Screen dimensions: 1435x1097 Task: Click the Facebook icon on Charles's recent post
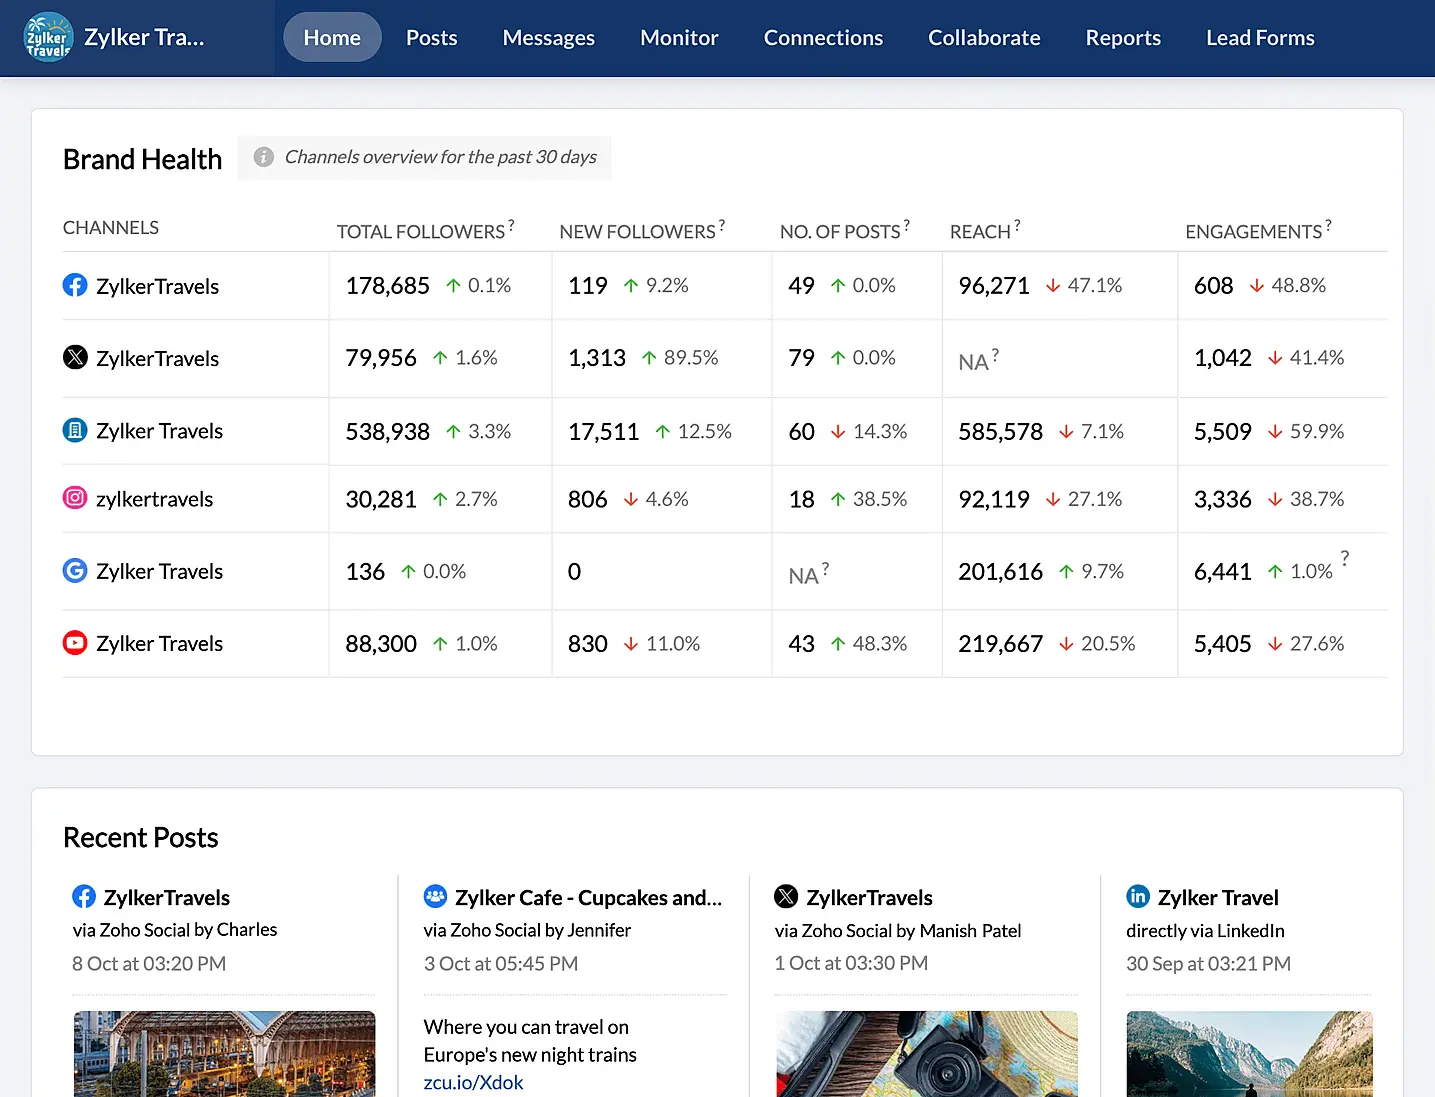point(84,896)
